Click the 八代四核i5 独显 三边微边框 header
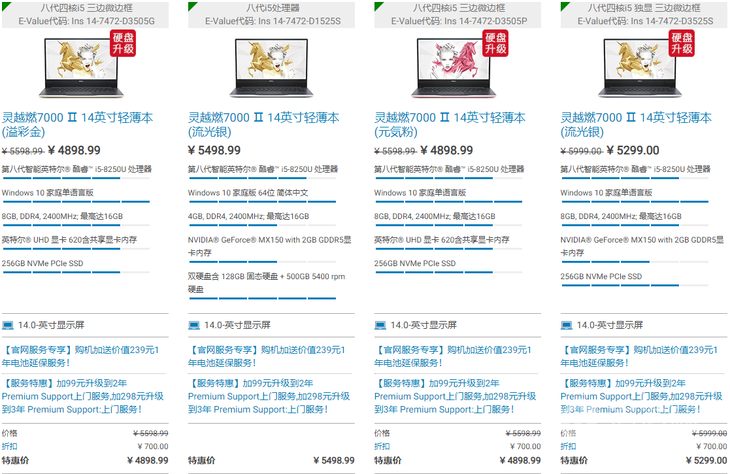The image size is (730, 474). (x=644, y=8)
